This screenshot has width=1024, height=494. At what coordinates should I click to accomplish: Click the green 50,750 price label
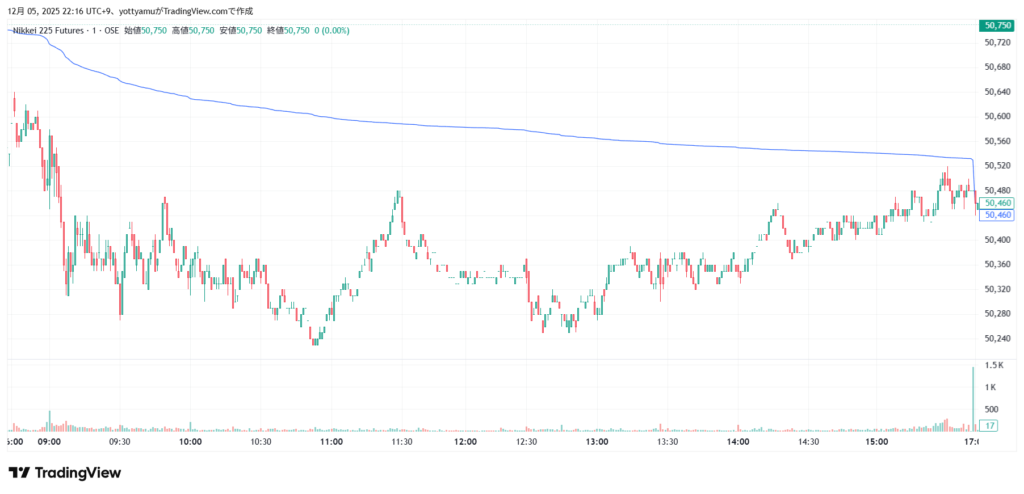tap(998, 25)
